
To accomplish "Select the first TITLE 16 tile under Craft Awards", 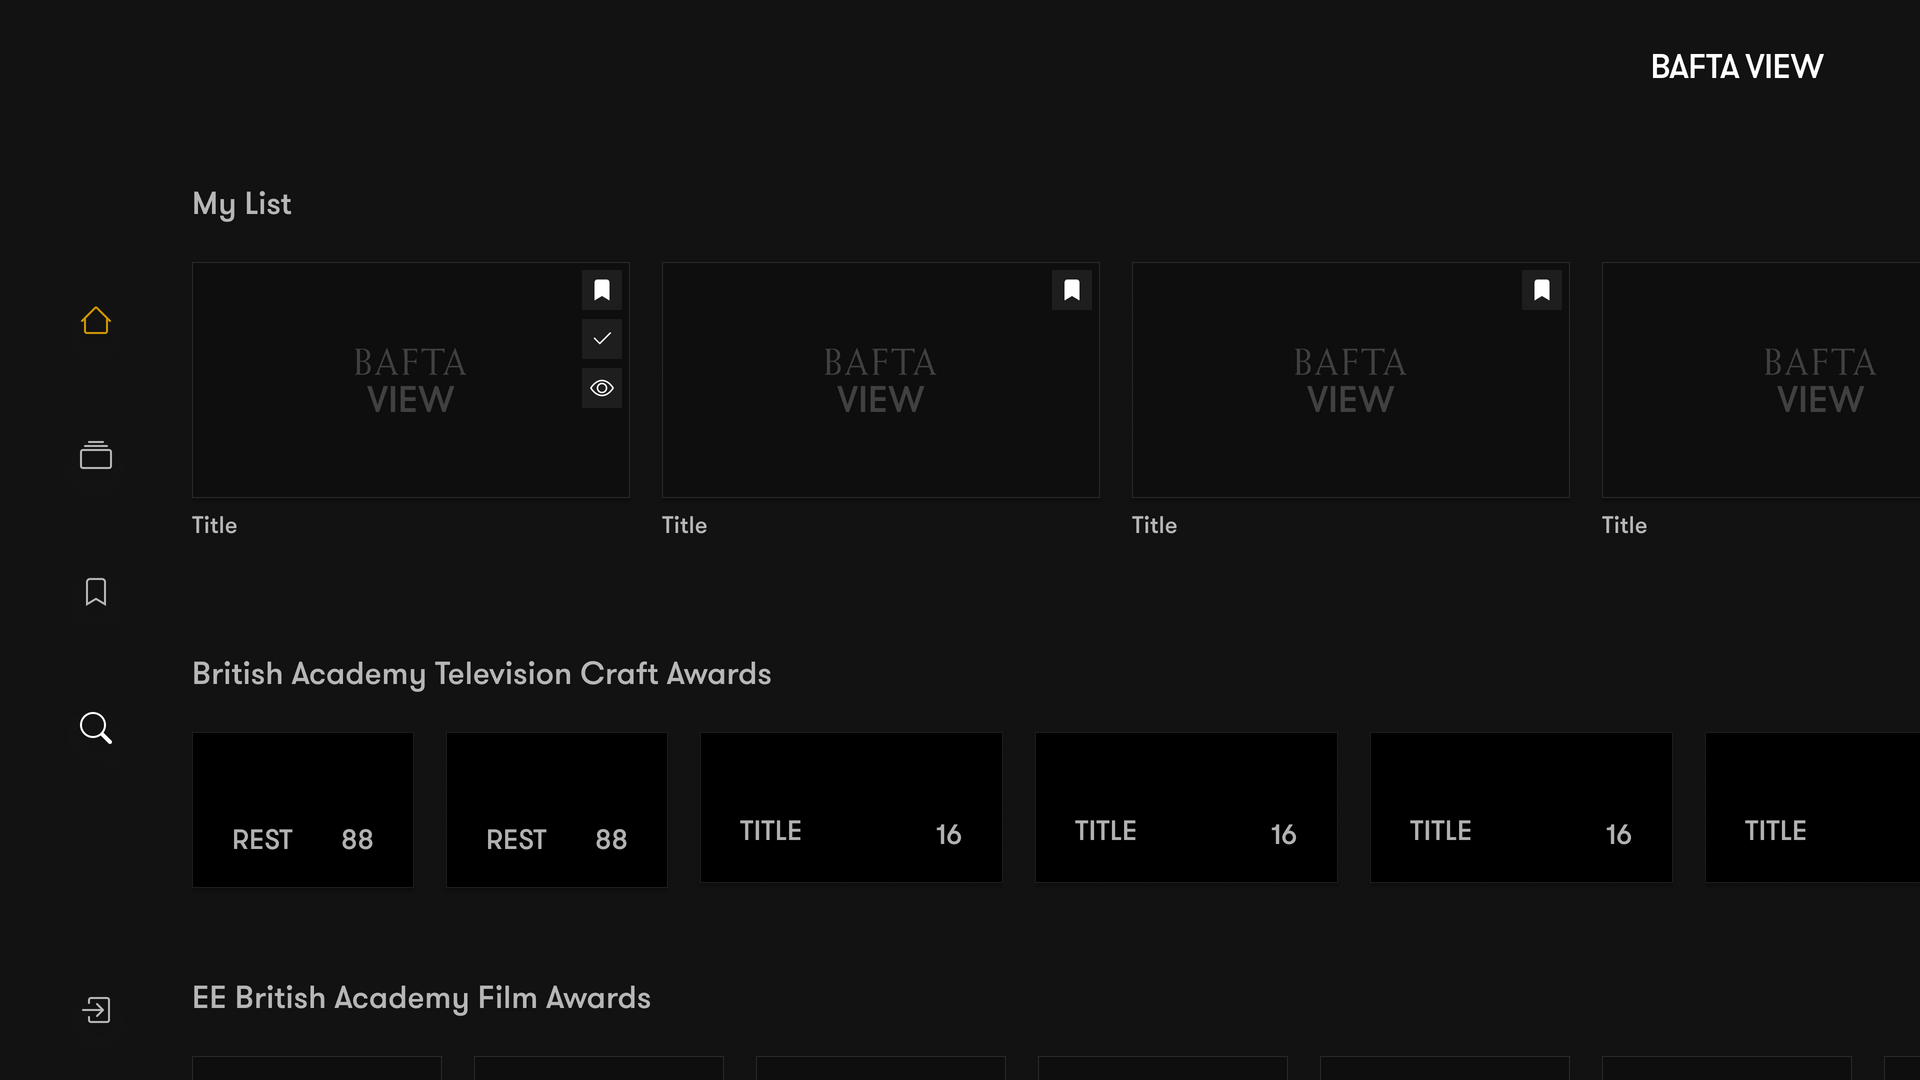I will click(x=850, y=807).
